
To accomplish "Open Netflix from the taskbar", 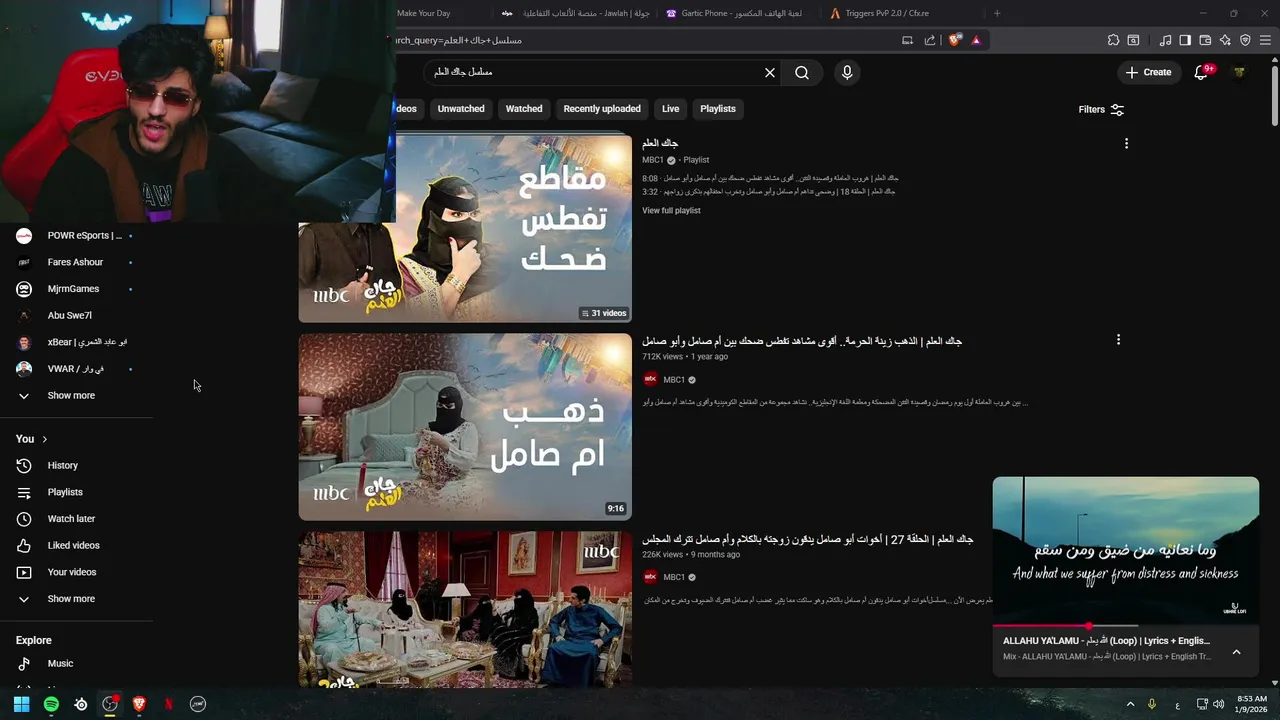I will point(168,704).
